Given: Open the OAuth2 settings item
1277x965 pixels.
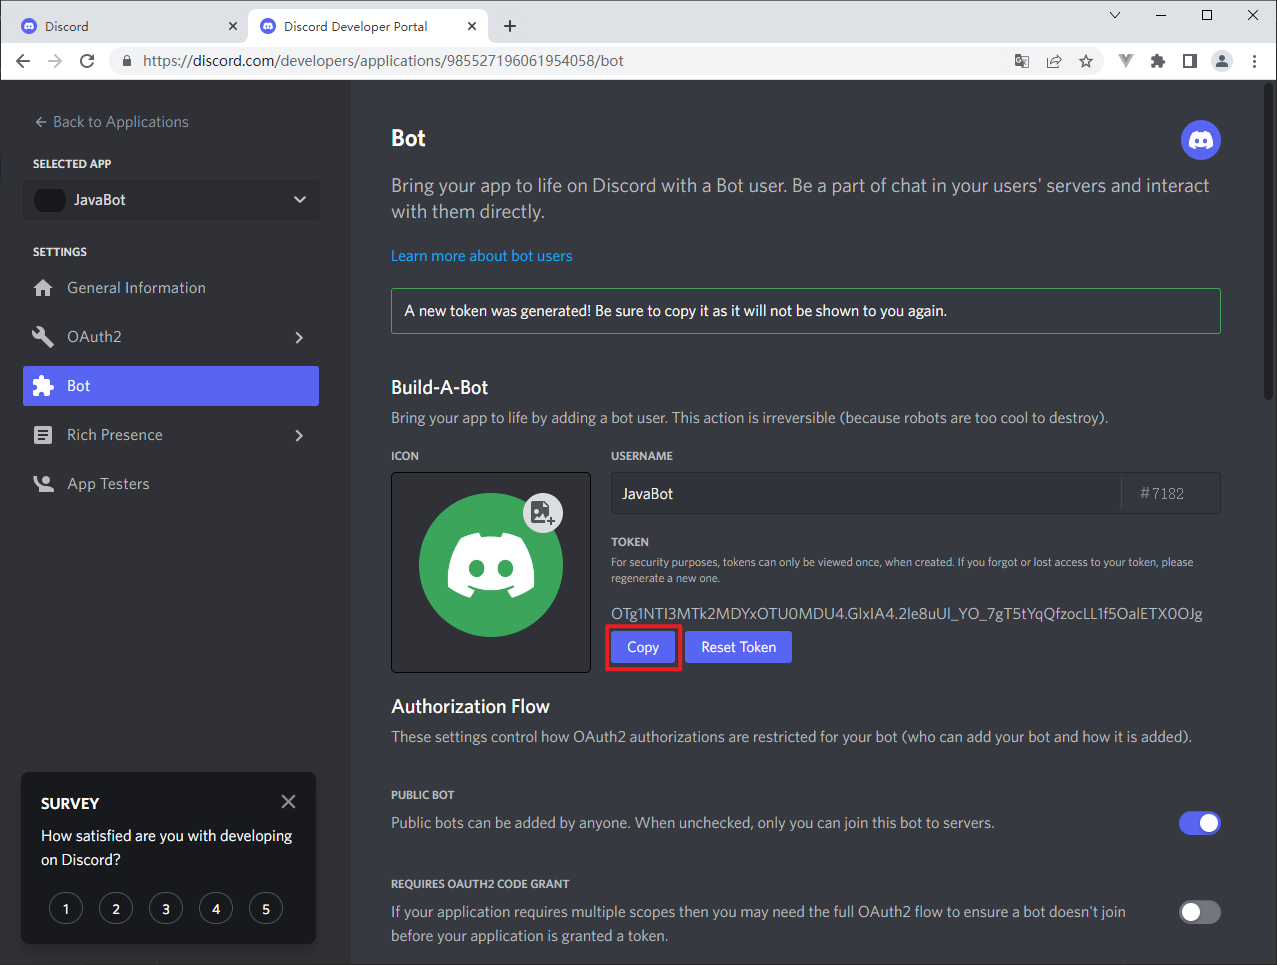Looking at the screenshot, I should [x=171, y=337].
